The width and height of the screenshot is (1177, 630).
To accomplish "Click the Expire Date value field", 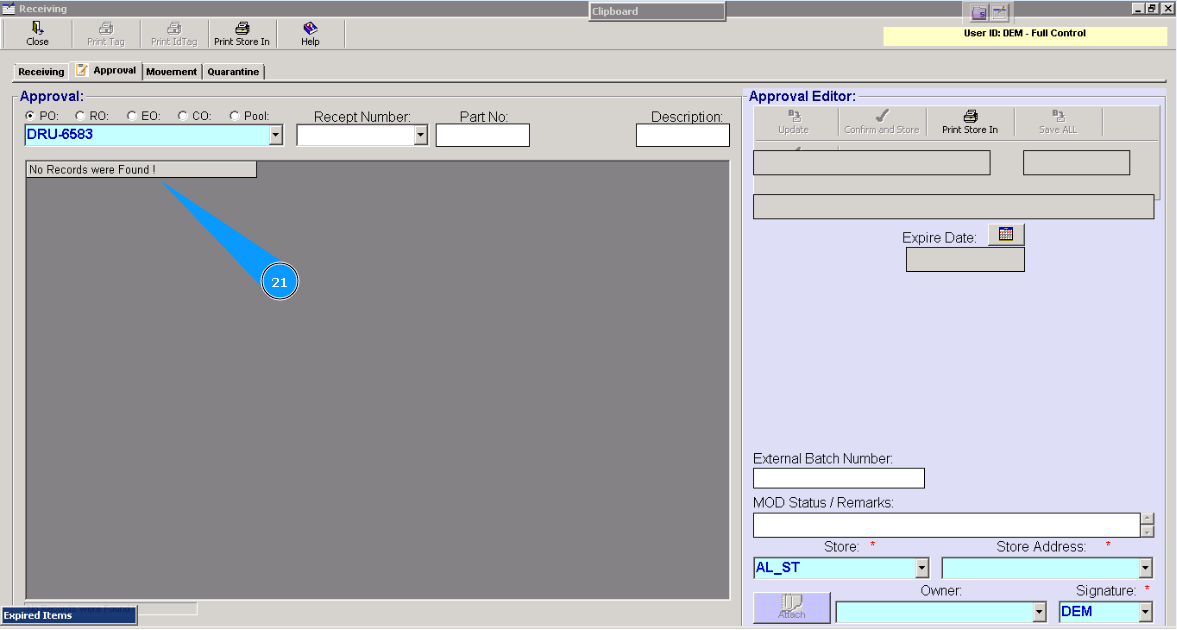I will pyautogui.click(x=965, y=260).
